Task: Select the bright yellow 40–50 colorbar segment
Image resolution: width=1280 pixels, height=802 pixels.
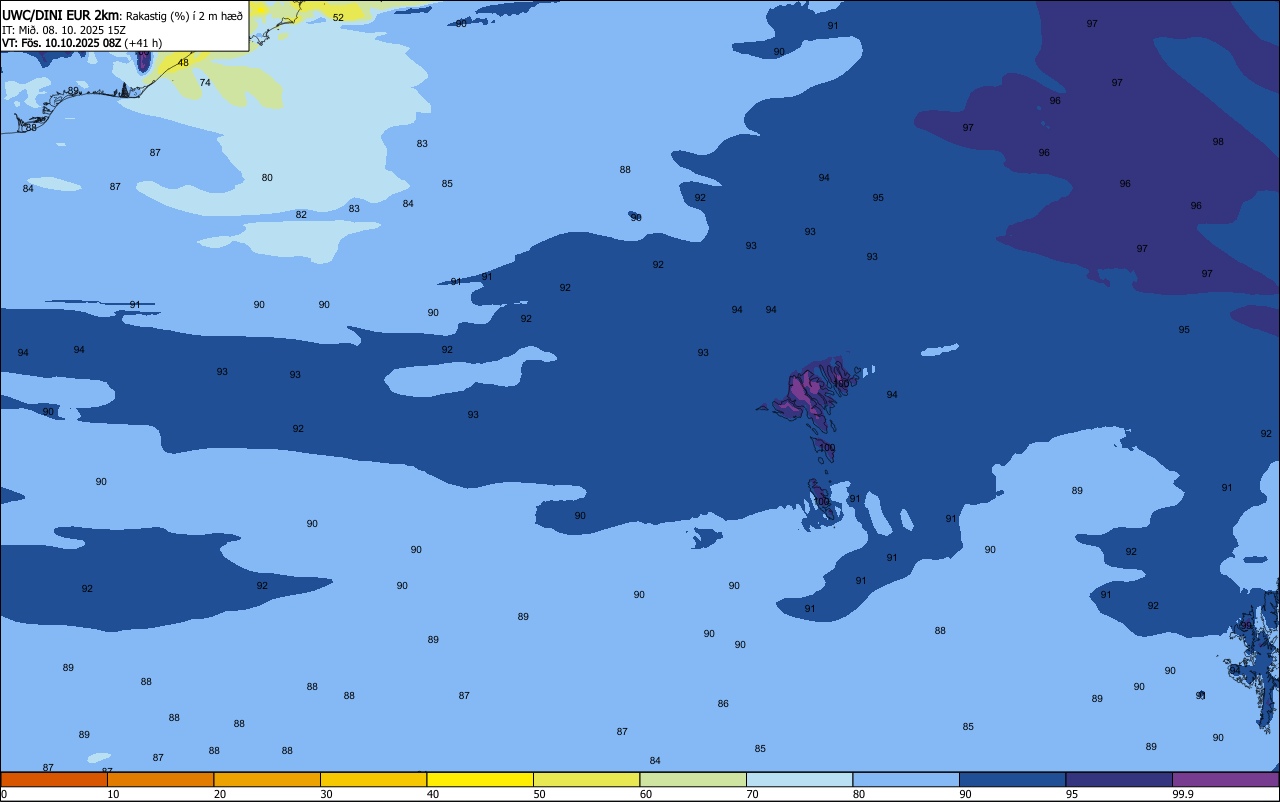Action: (x=480, y=779)
